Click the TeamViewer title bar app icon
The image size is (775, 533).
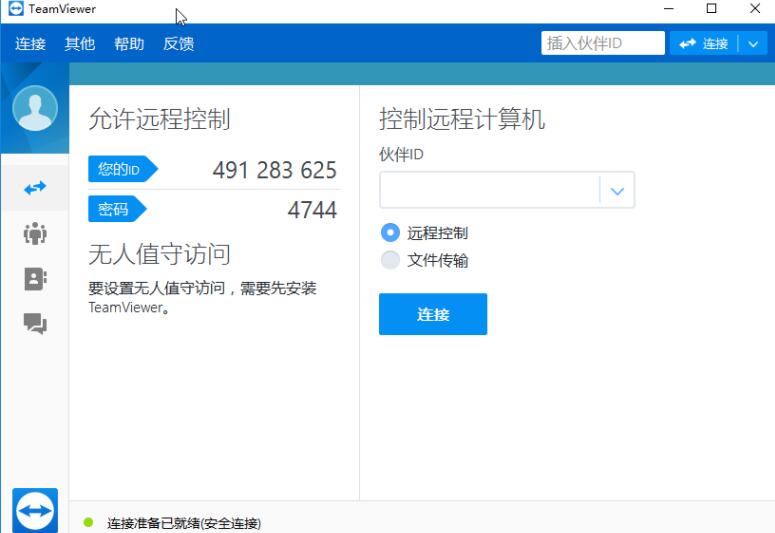click(16, 8)
